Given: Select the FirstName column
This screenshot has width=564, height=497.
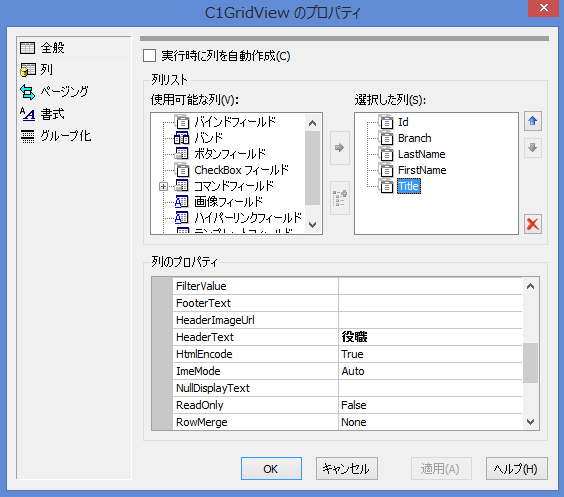Looking at the screenshot, I should pyautogui.click(x=422, y=170).
